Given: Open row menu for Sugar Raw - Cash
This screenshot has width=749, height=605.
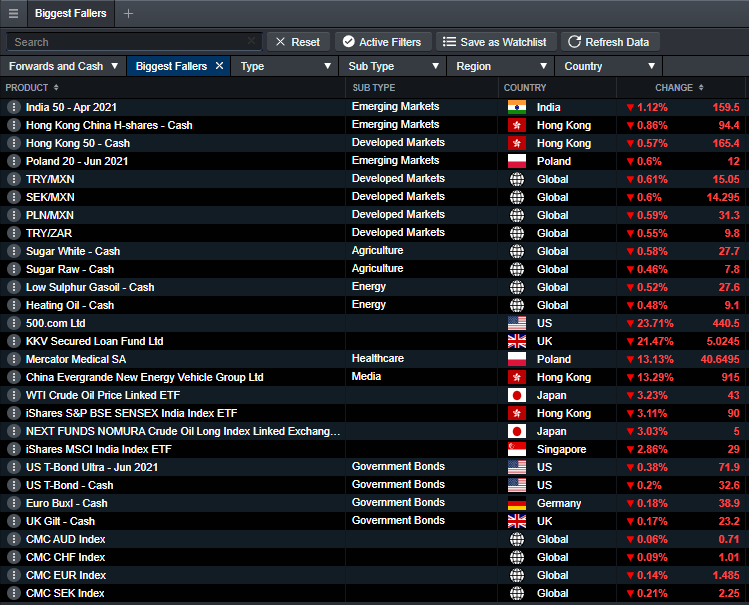Looking at the screenshot, I should coord(14,269).
